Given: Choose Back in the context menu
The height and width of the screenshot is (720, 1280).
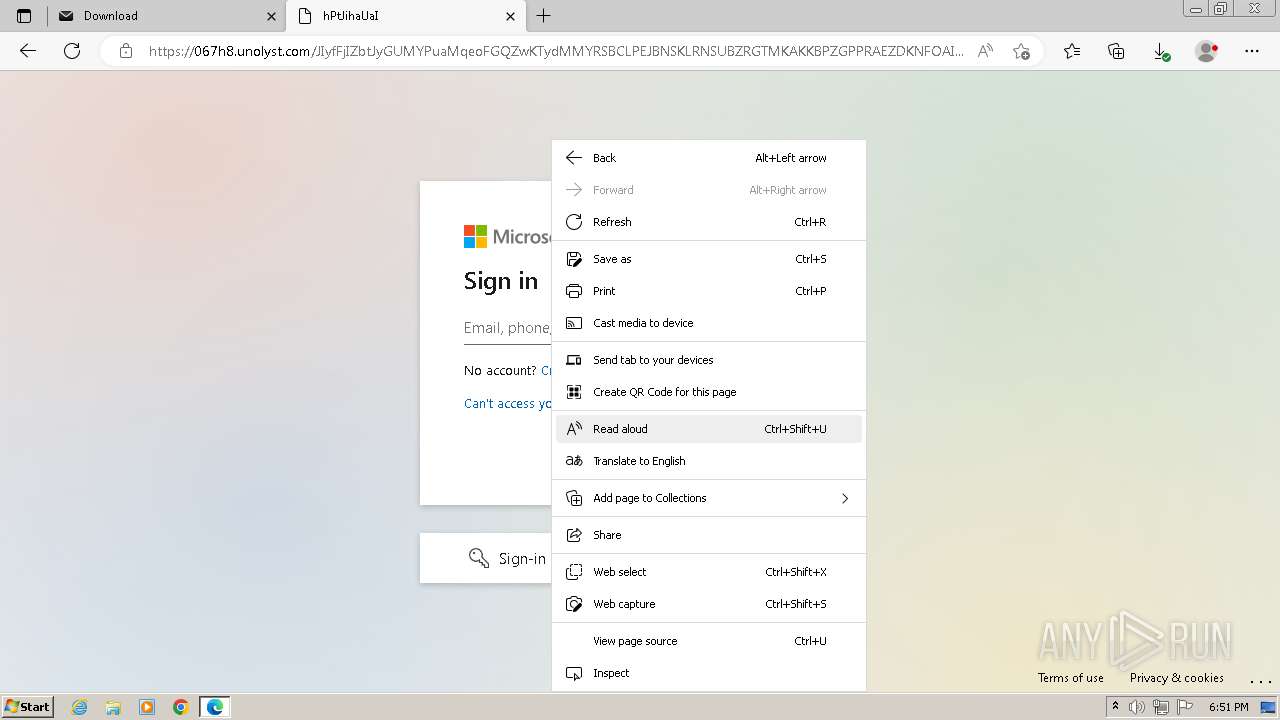Looking at the screenshot, I should [708, 158].
